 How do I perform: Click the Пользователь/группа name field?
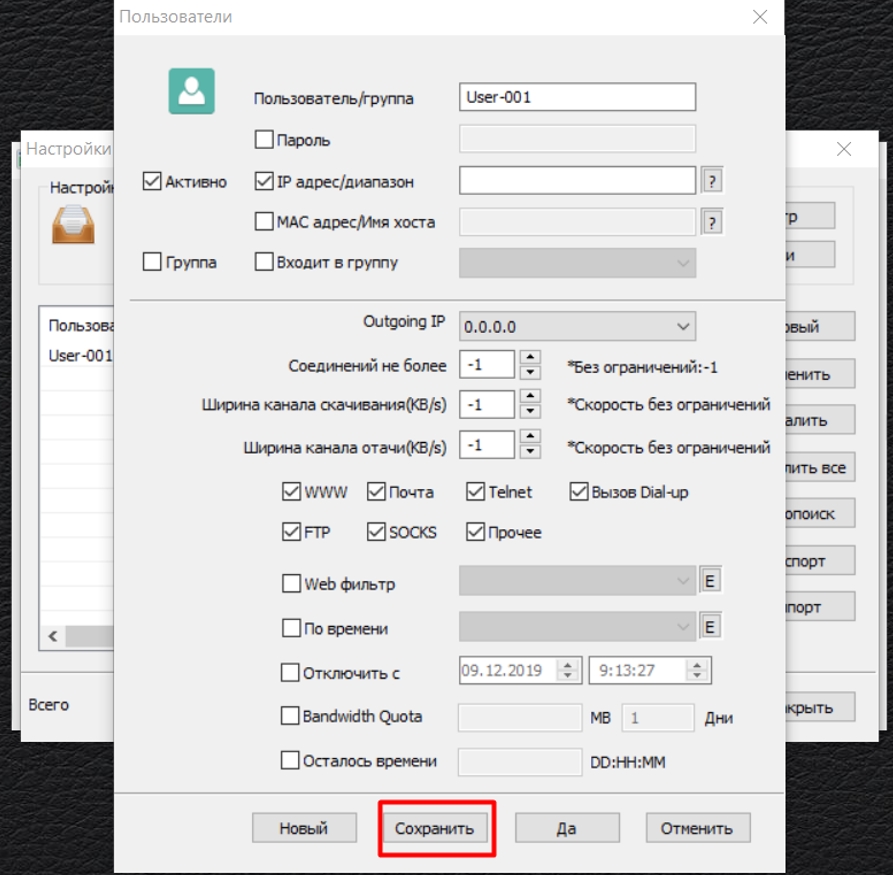tap(577, 97)
